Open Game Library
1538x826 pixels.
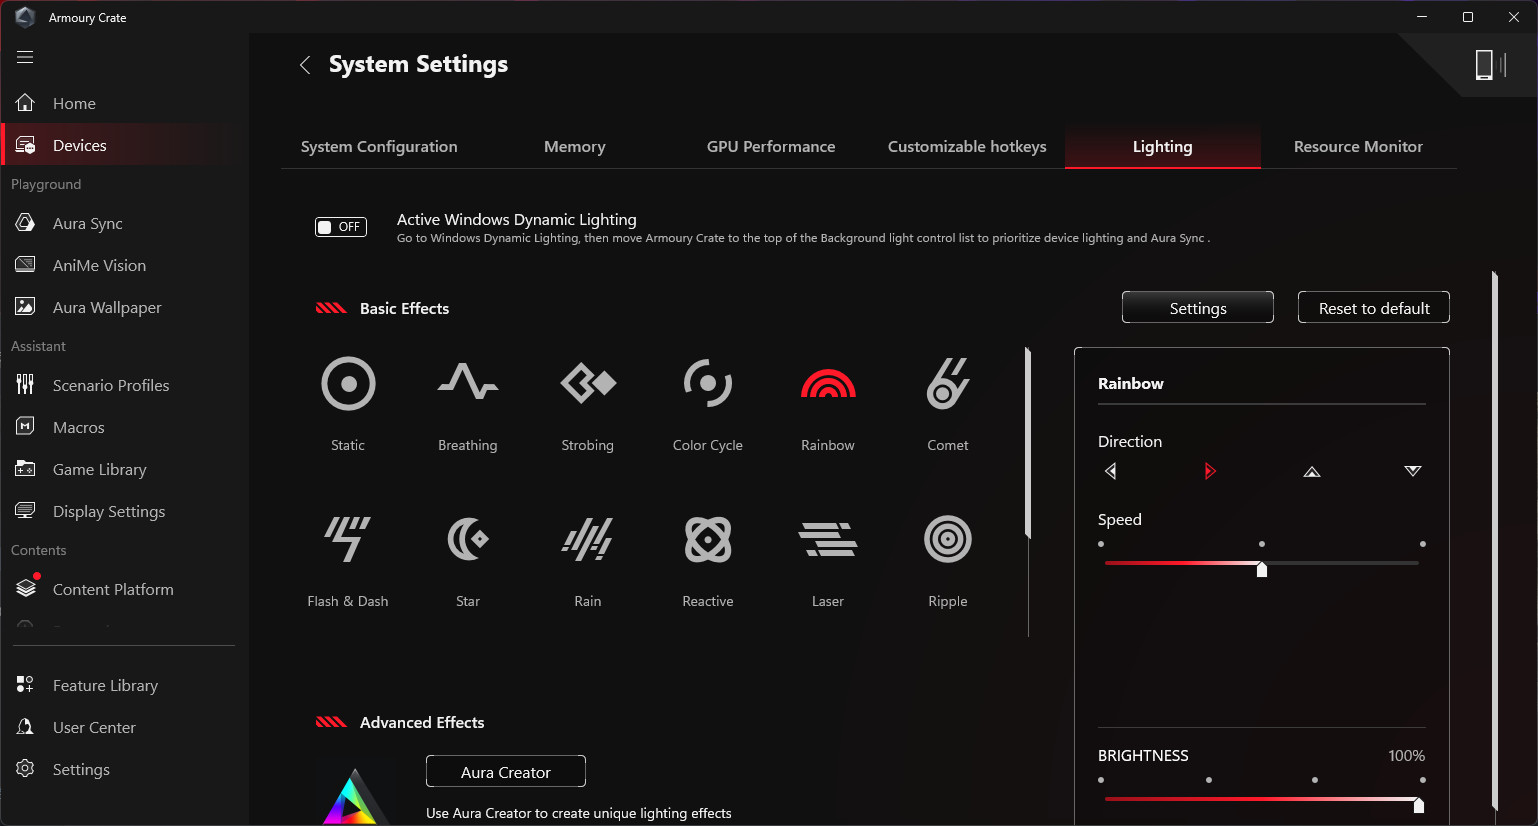(124, 469)
